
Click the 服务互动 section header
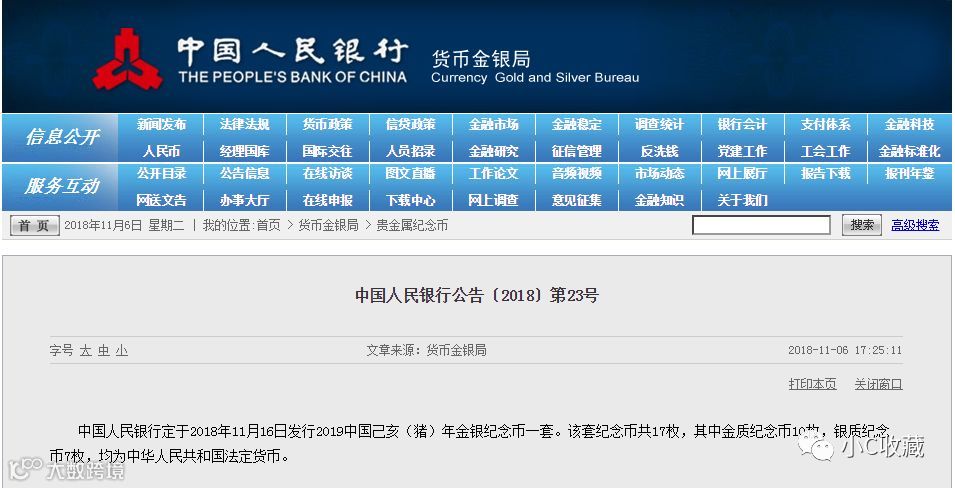click(x=61, y=186)
